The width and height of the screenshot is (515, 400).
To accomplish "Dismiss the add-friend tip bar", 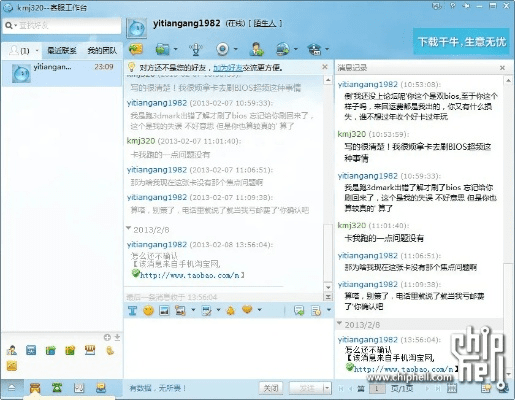I will [x=325, y=67].
